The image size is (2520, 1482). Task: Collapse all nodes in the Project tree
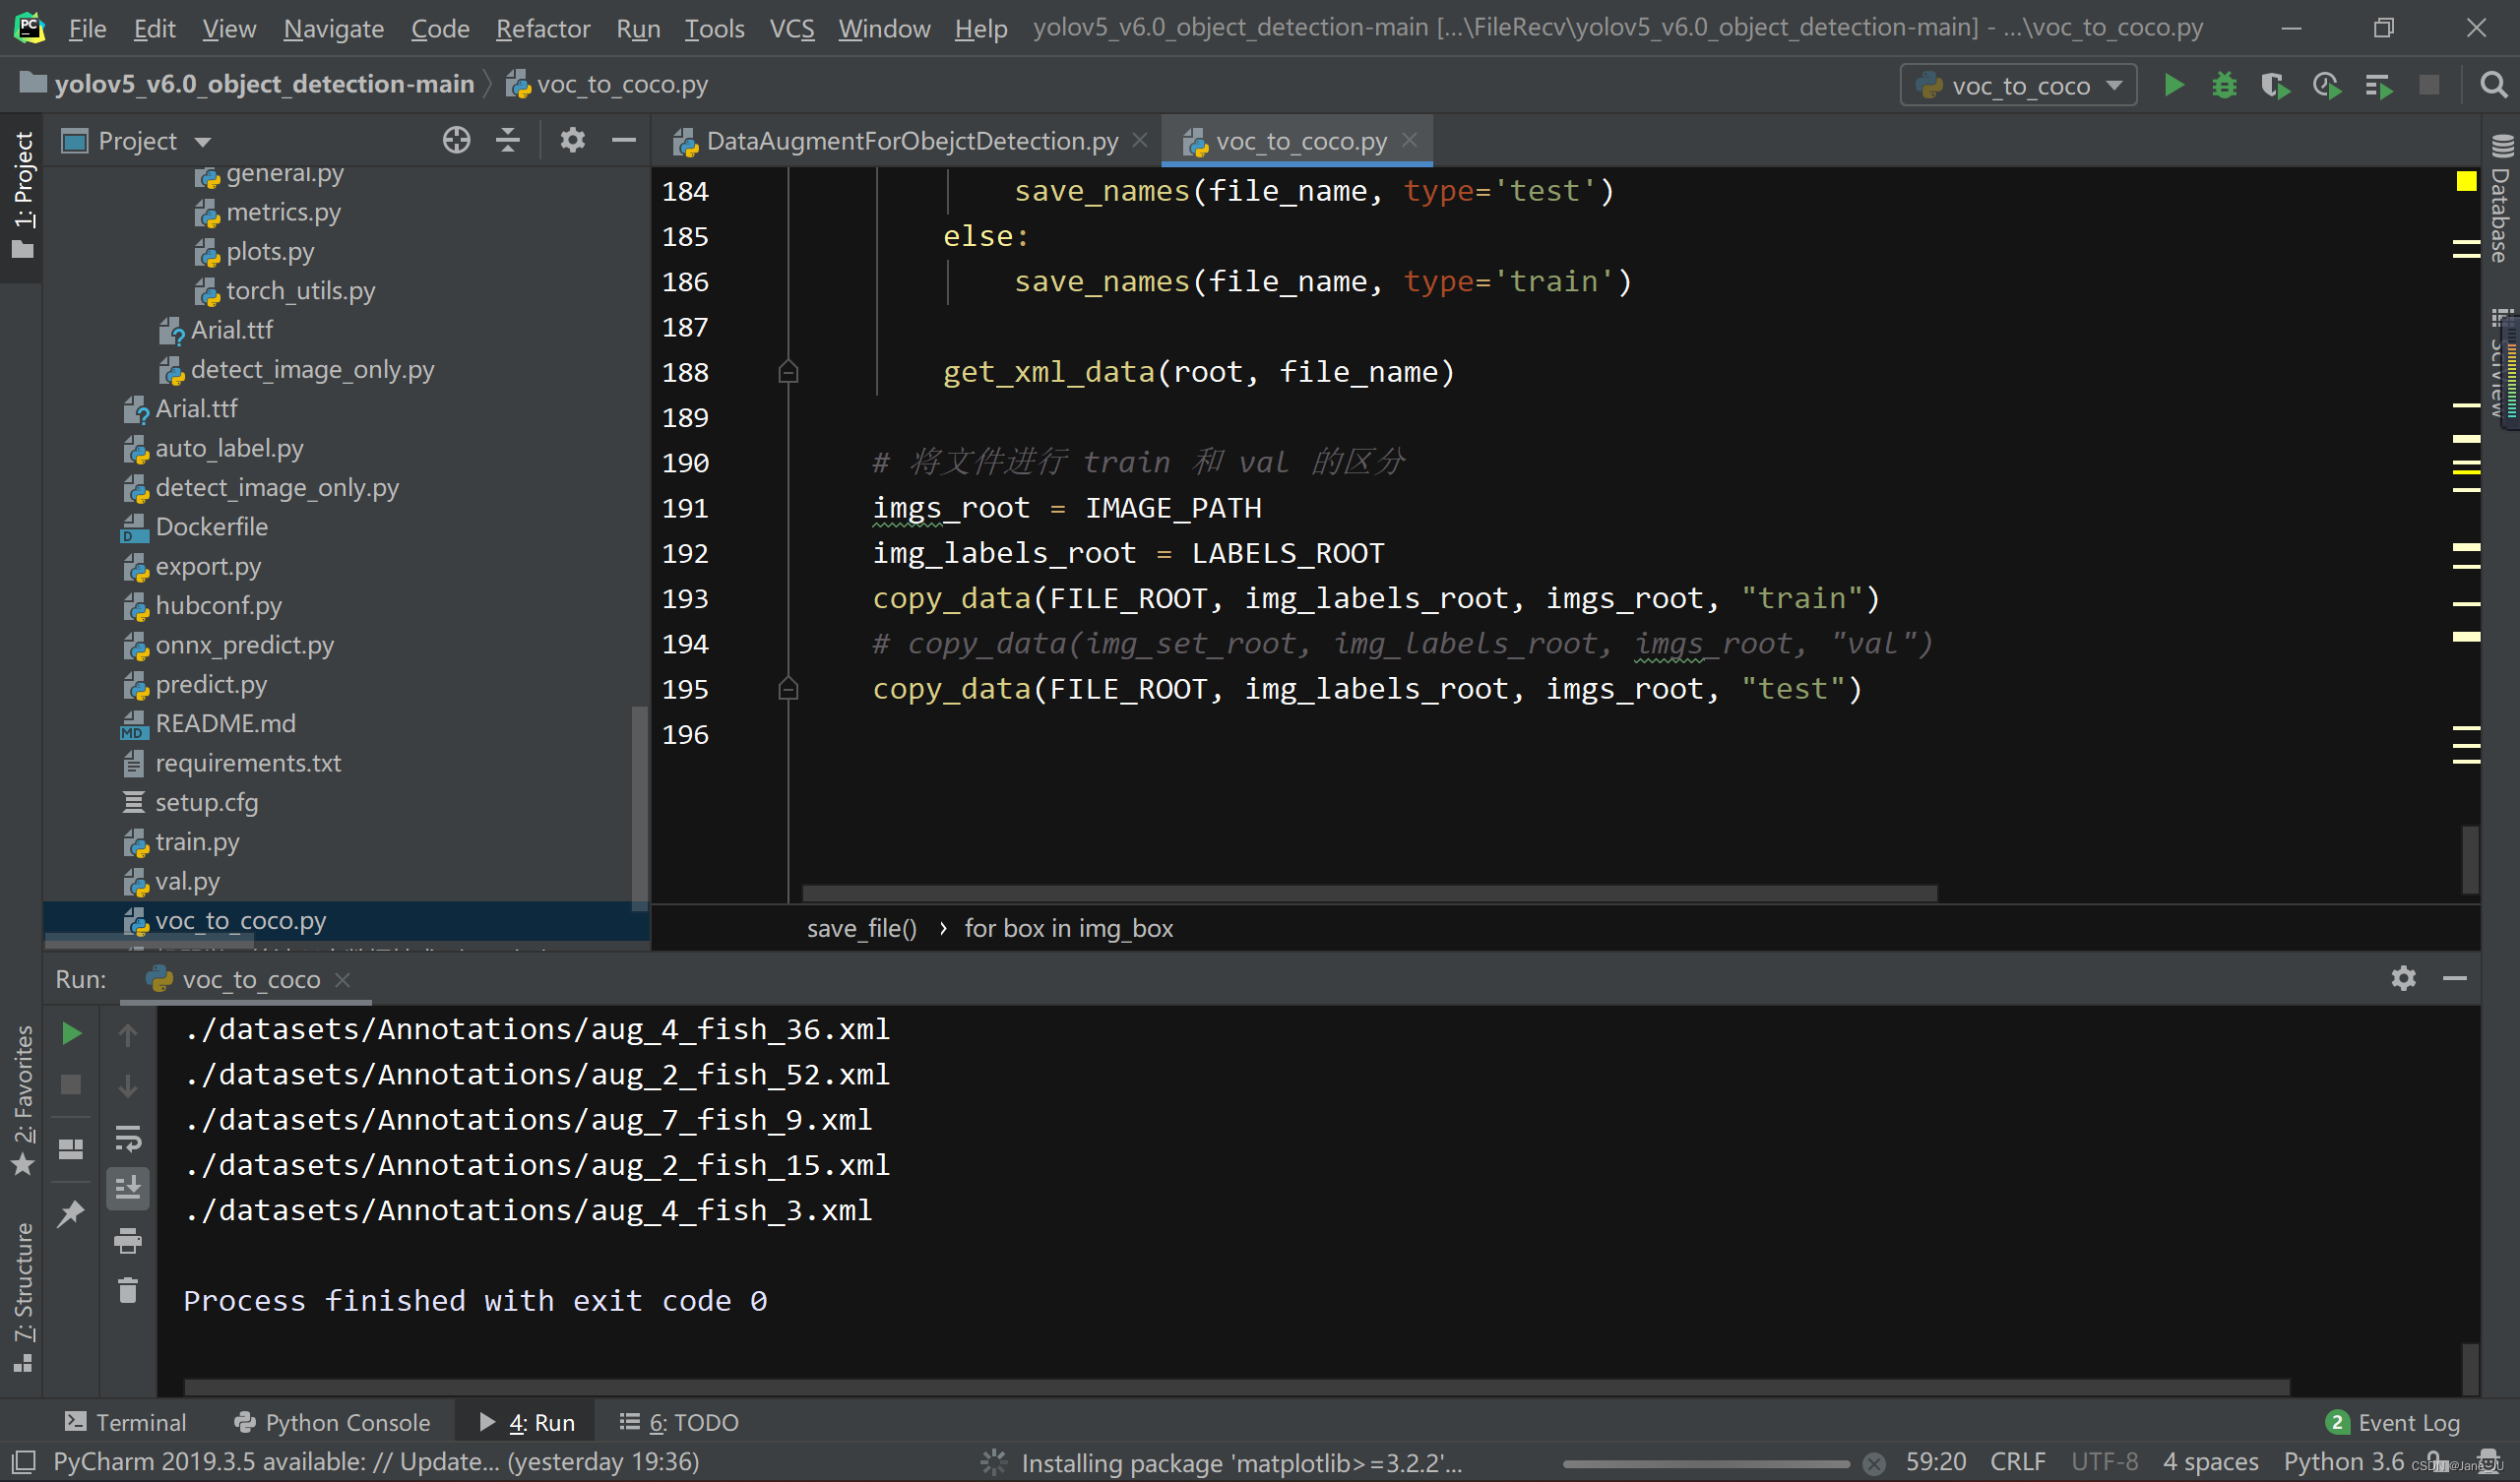pyautogui.click(x=508, y=140)
